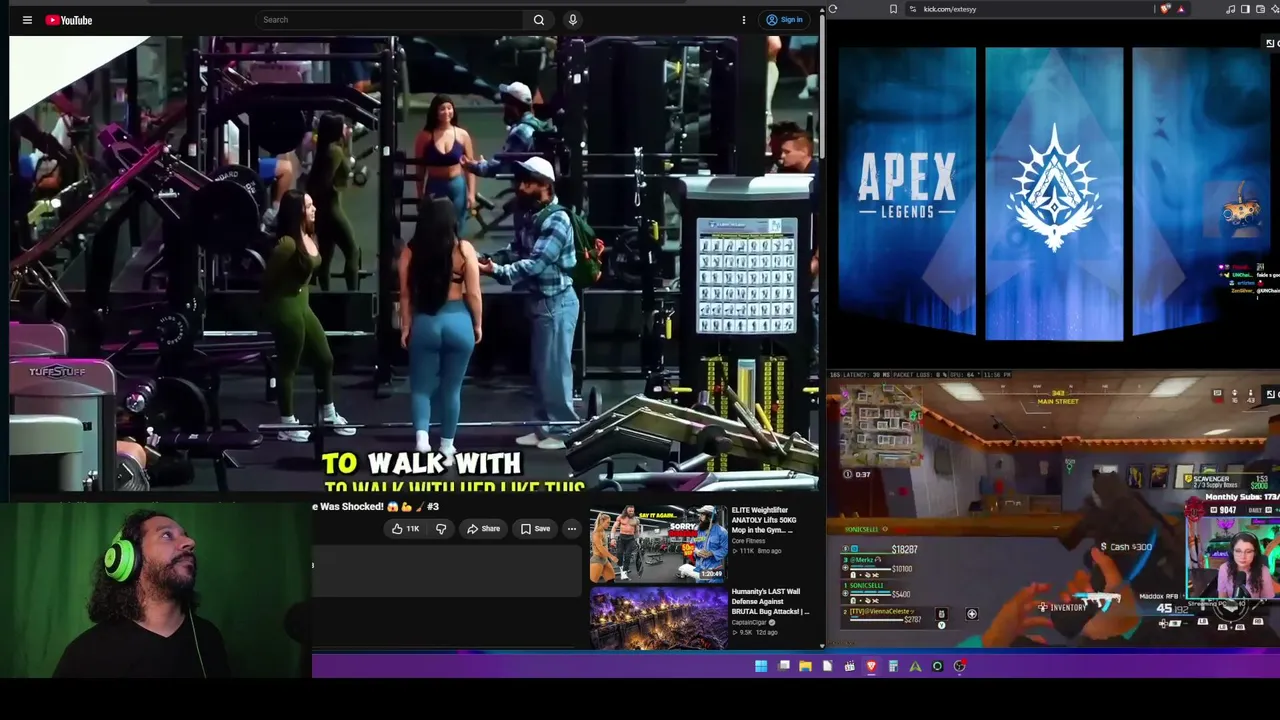The height and width of the screenshot is (720, 1280).
Task: Like the video with 11K likes
Action: 406,529
